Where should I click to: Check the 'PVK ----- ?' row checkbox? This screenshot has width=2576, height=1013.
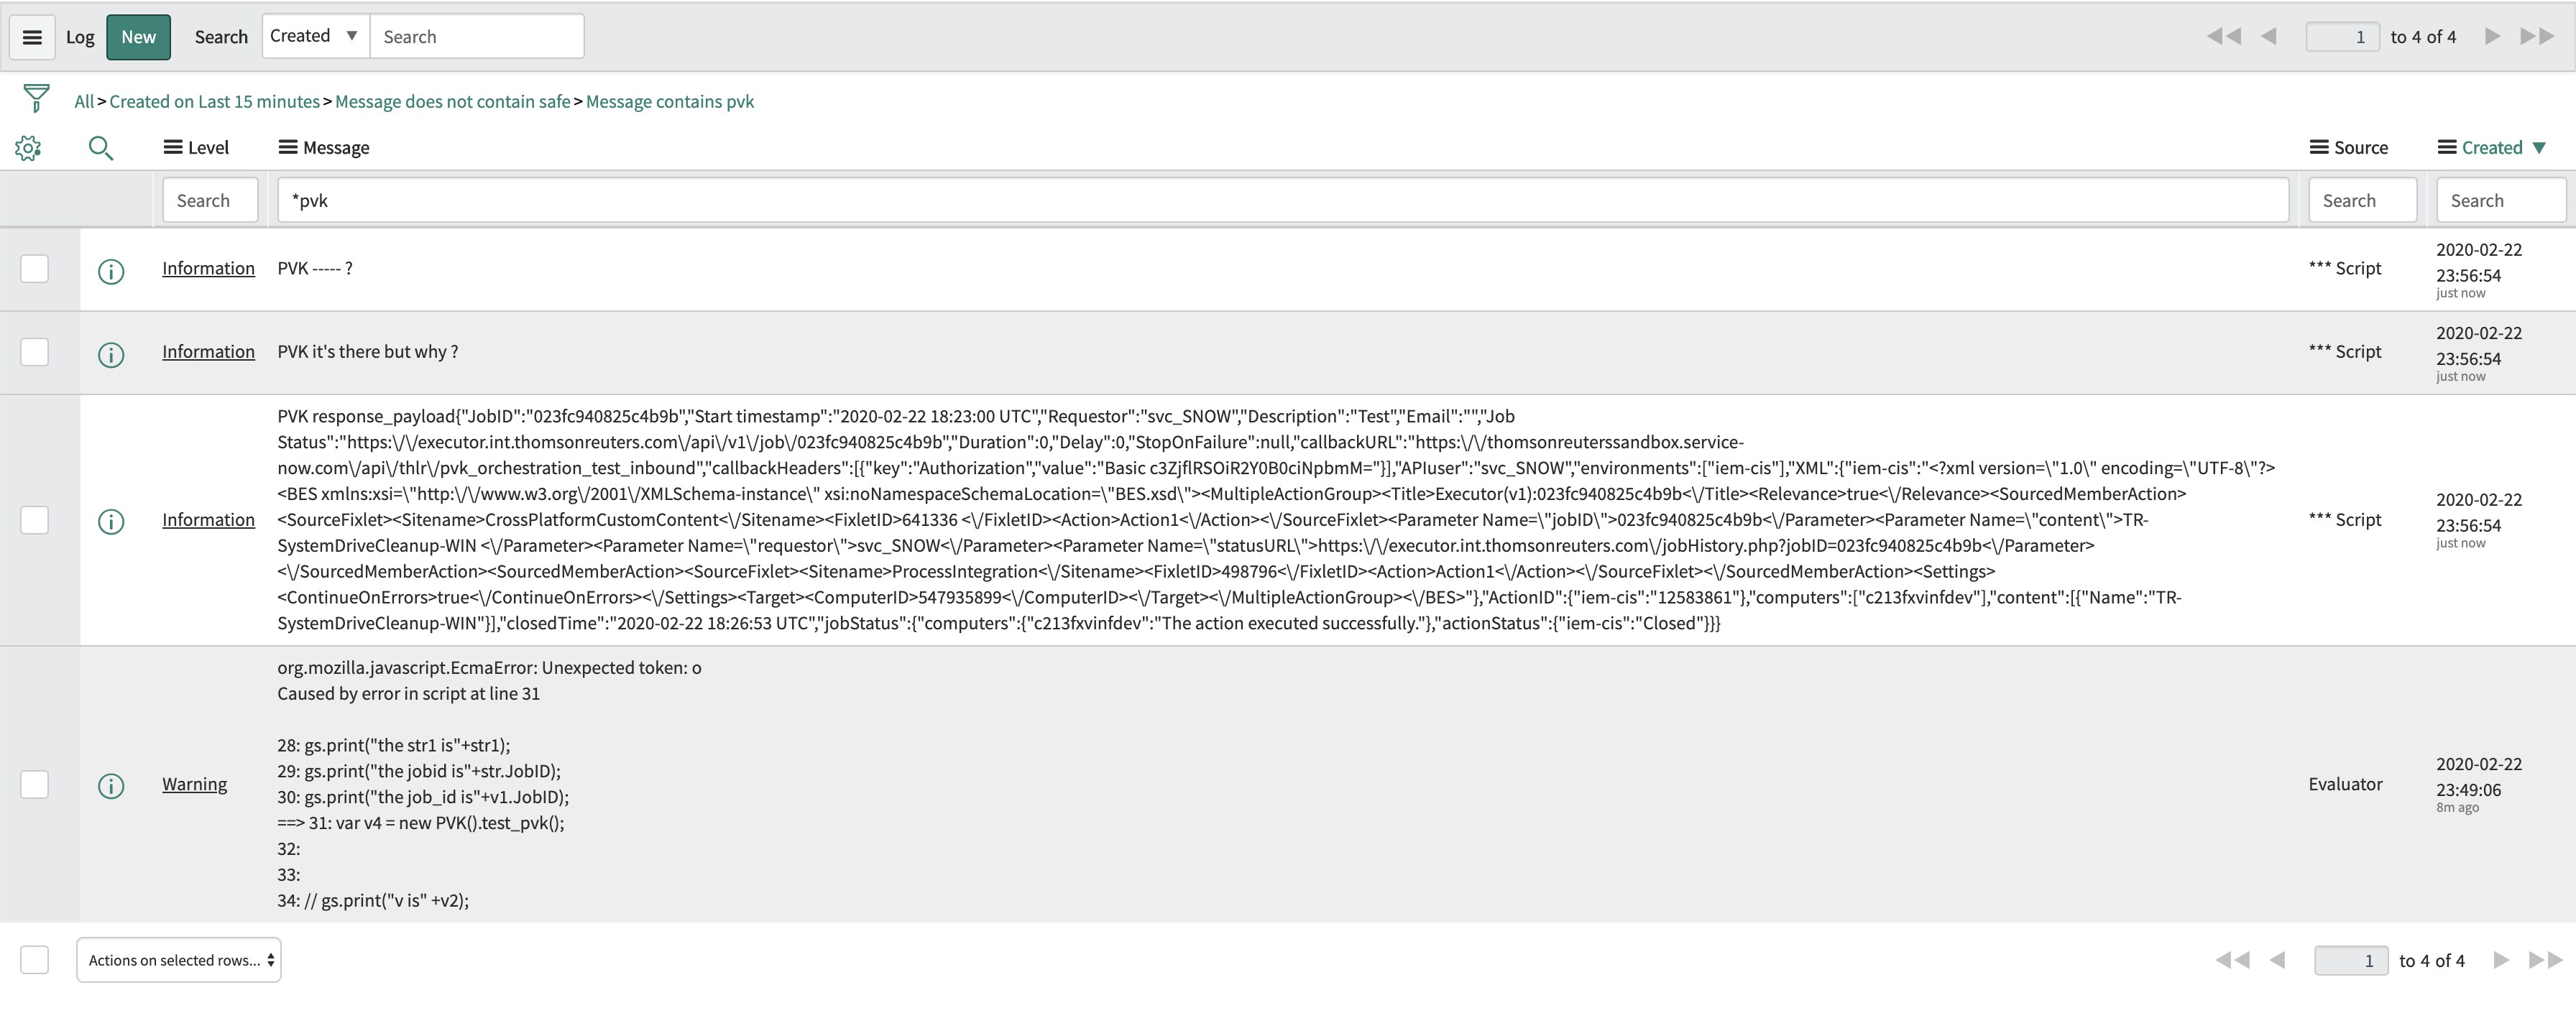point(35,269)
